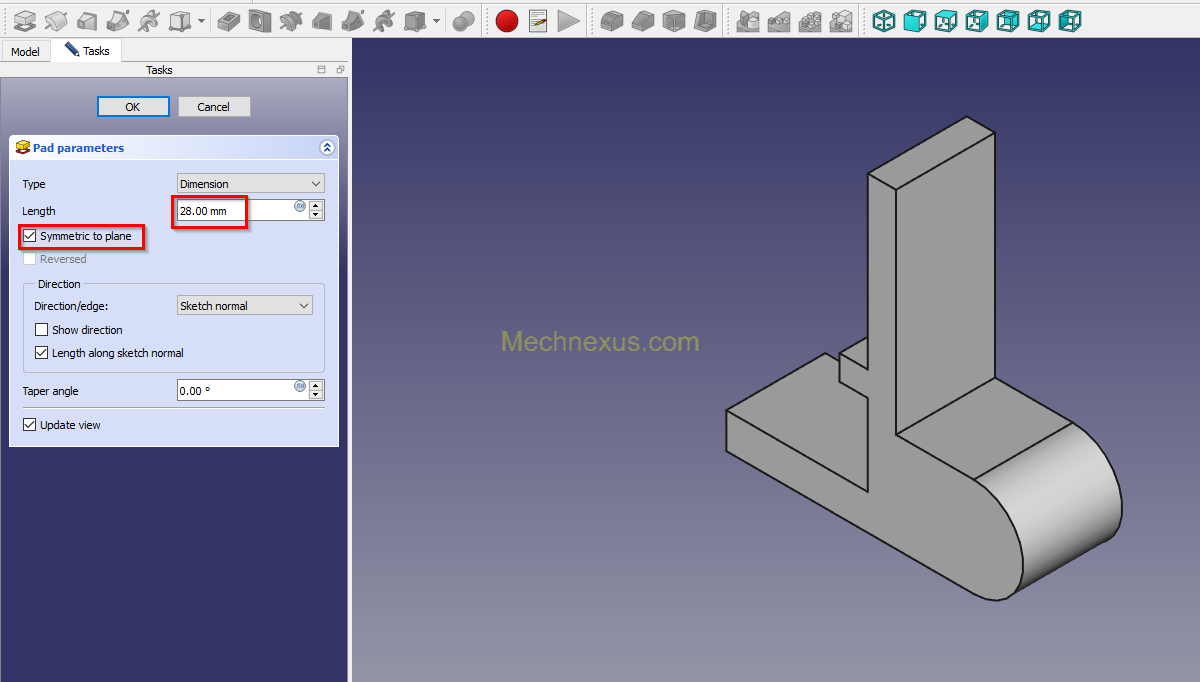Viewport: 1200px width, 682px height.
Task: Select the Pad tool icon
Action: 26,20
